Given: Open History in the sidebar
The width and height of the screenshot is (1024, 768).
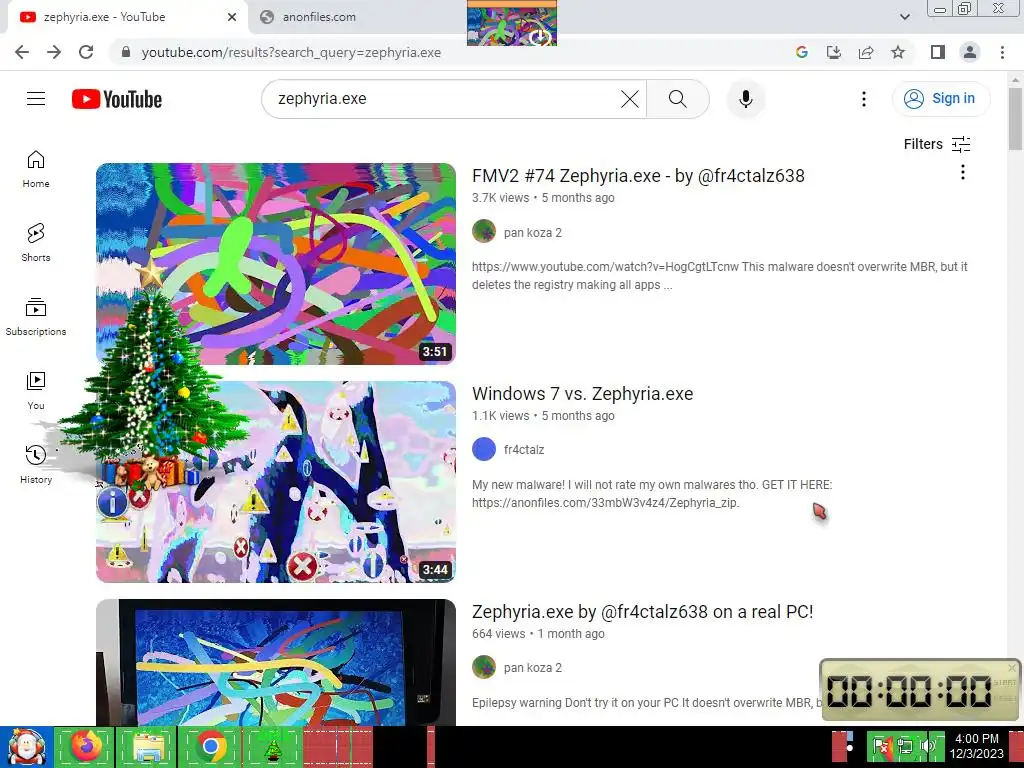Looking at the screenshot, I should (x=36, y=464).
